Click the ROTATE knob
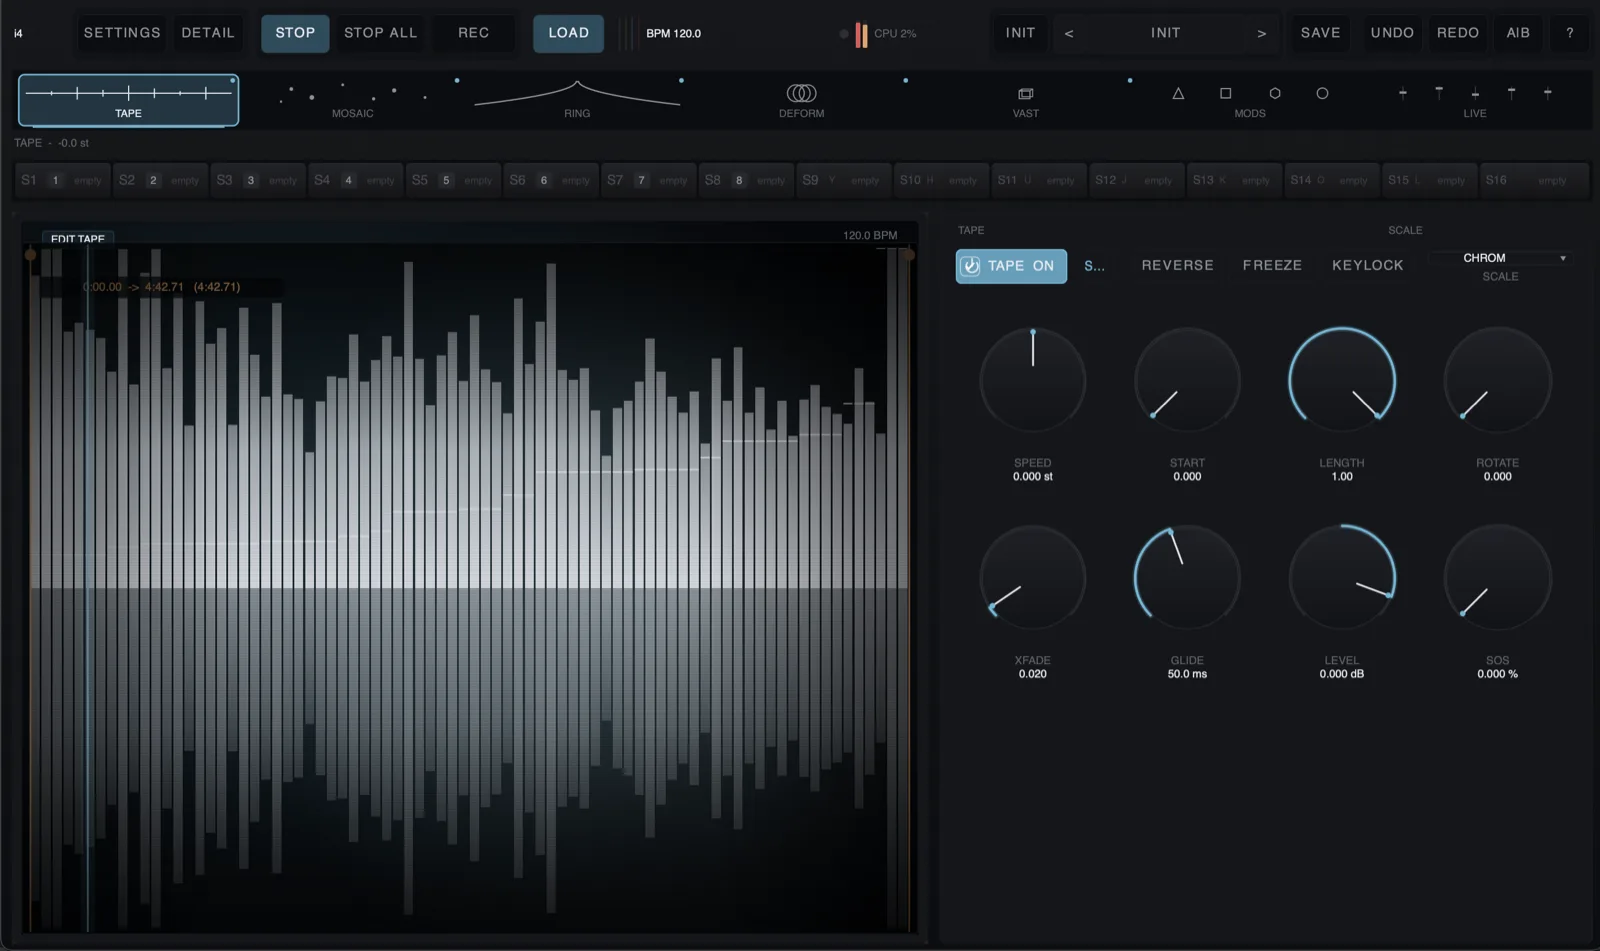The height and width of the screenshot is (951, 1600). coord(1497,380)
